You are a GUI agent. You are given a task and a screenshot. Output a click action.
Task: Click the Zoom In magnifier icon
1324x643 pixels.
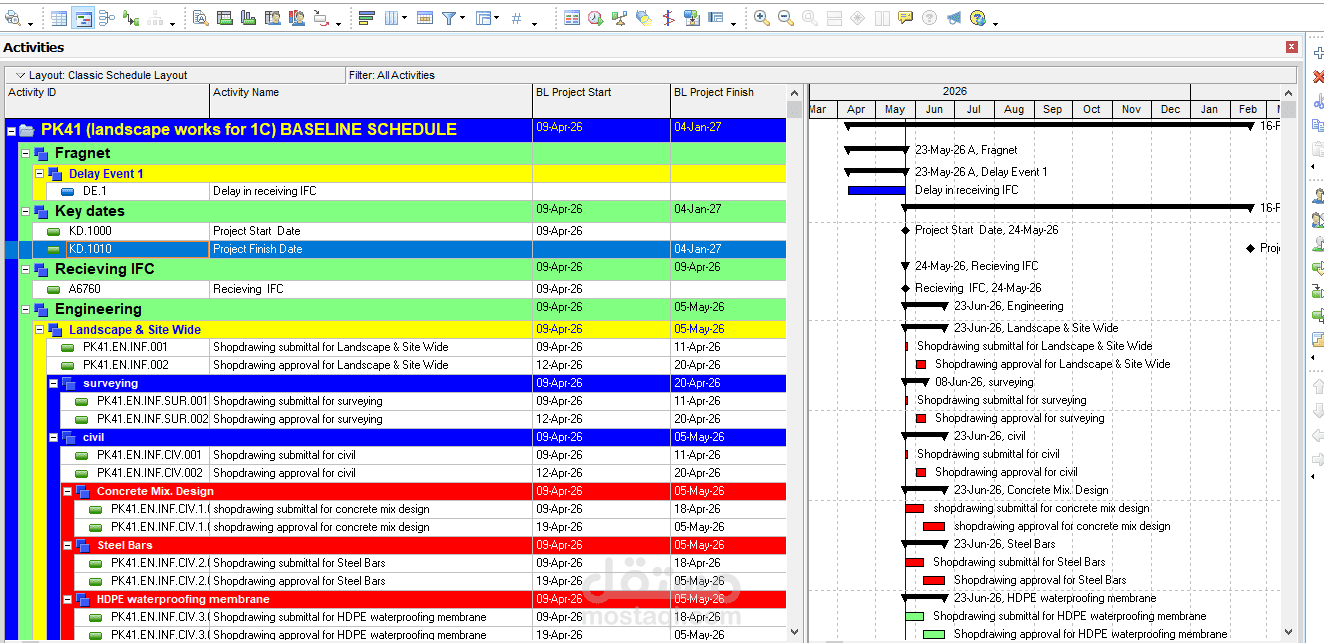[762, 18]
